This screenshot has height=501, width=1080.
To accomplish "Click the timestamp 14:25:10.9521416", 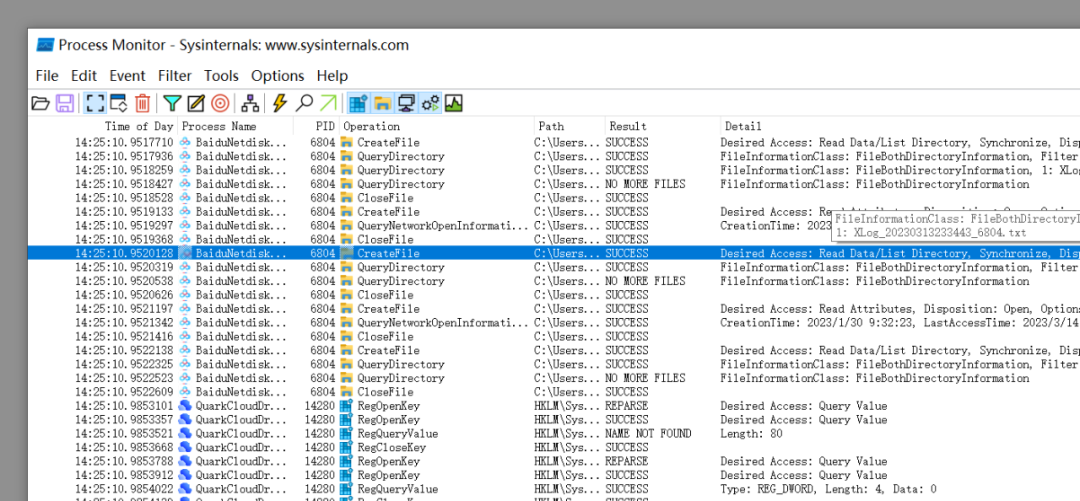I will pyautogui.click(x=124, y=336).
